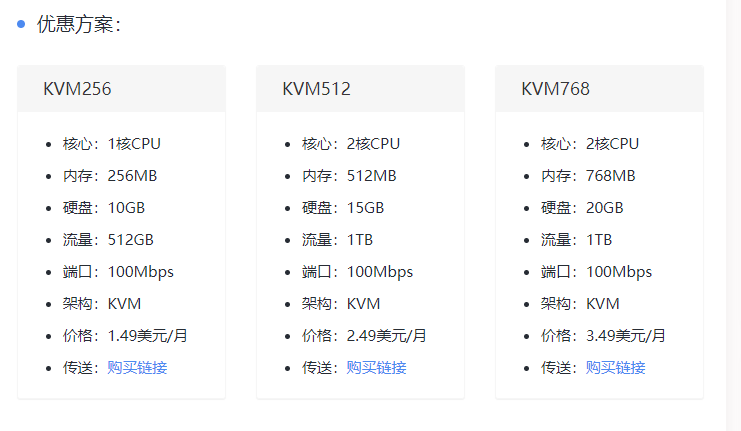Open the KVM512 purchase link
This screenshot has width=741, height=431.
tap(376, 367)
